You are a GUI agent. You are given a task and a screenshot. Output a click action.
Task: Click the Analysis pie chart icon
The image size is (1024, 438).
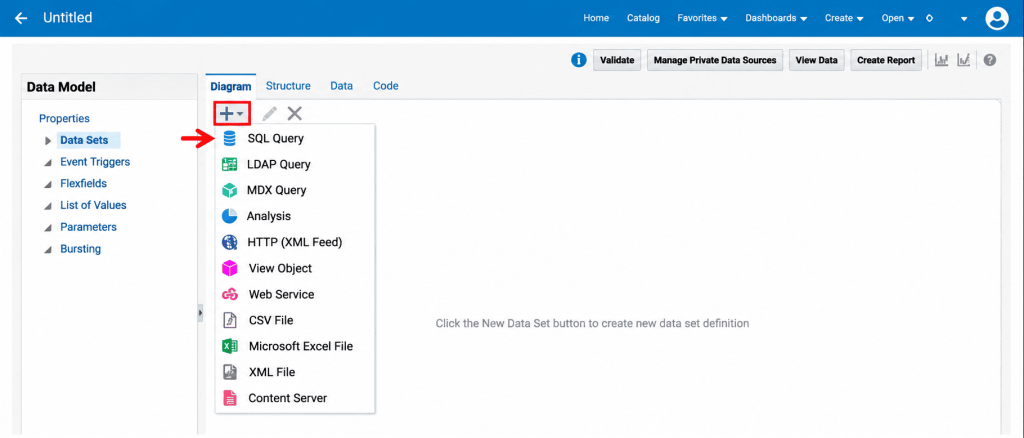coord(229,216)
